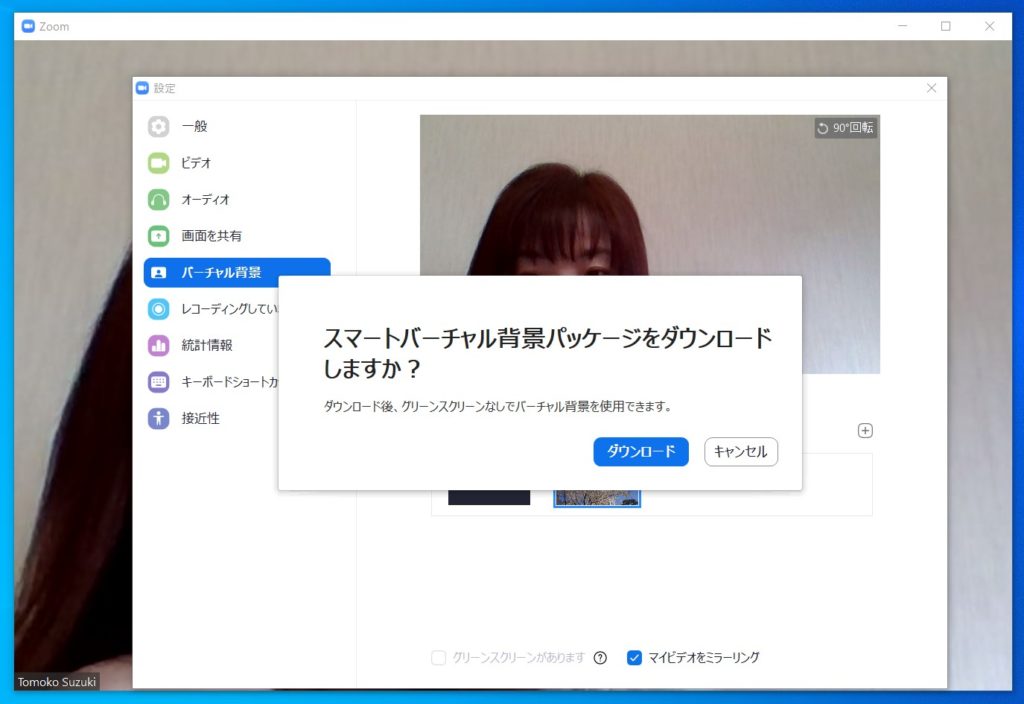Click the Tomoko Suzuki name label
The height and width of the screenshot is (704, 1024).
pos(57,682)
